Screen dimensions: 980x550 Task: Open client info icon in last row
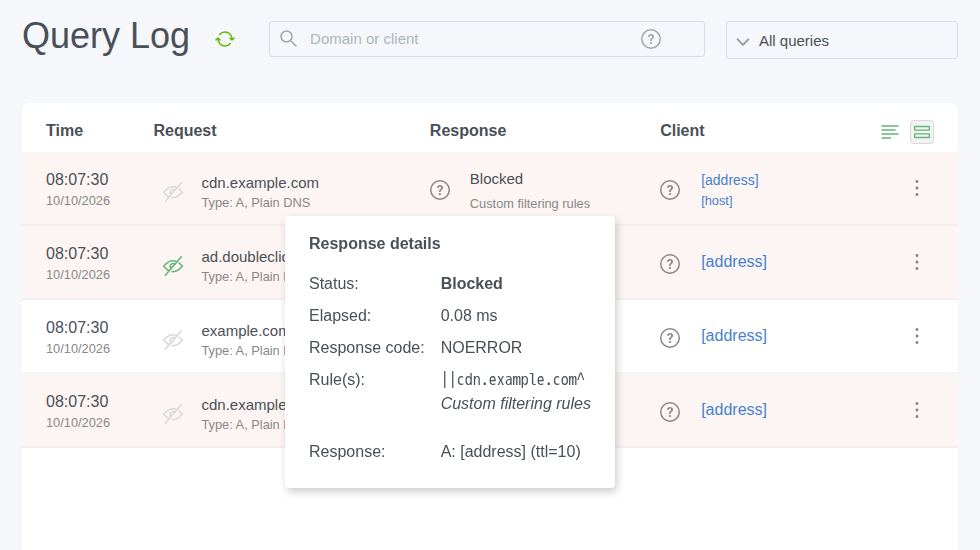[670, 412]
